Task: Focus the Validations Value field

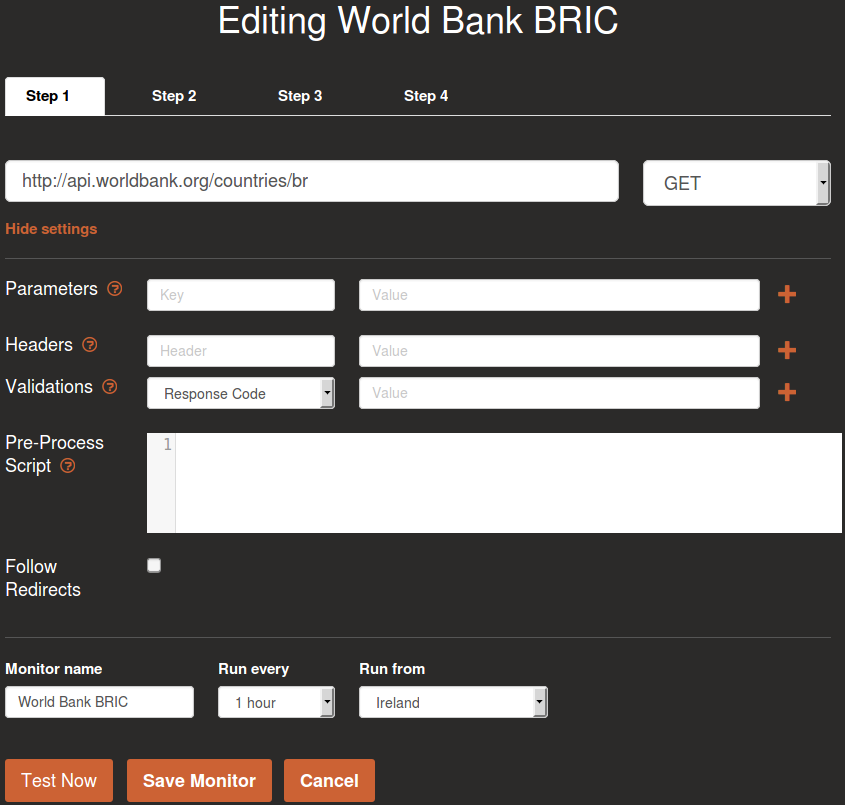Action: click(559, 393)
